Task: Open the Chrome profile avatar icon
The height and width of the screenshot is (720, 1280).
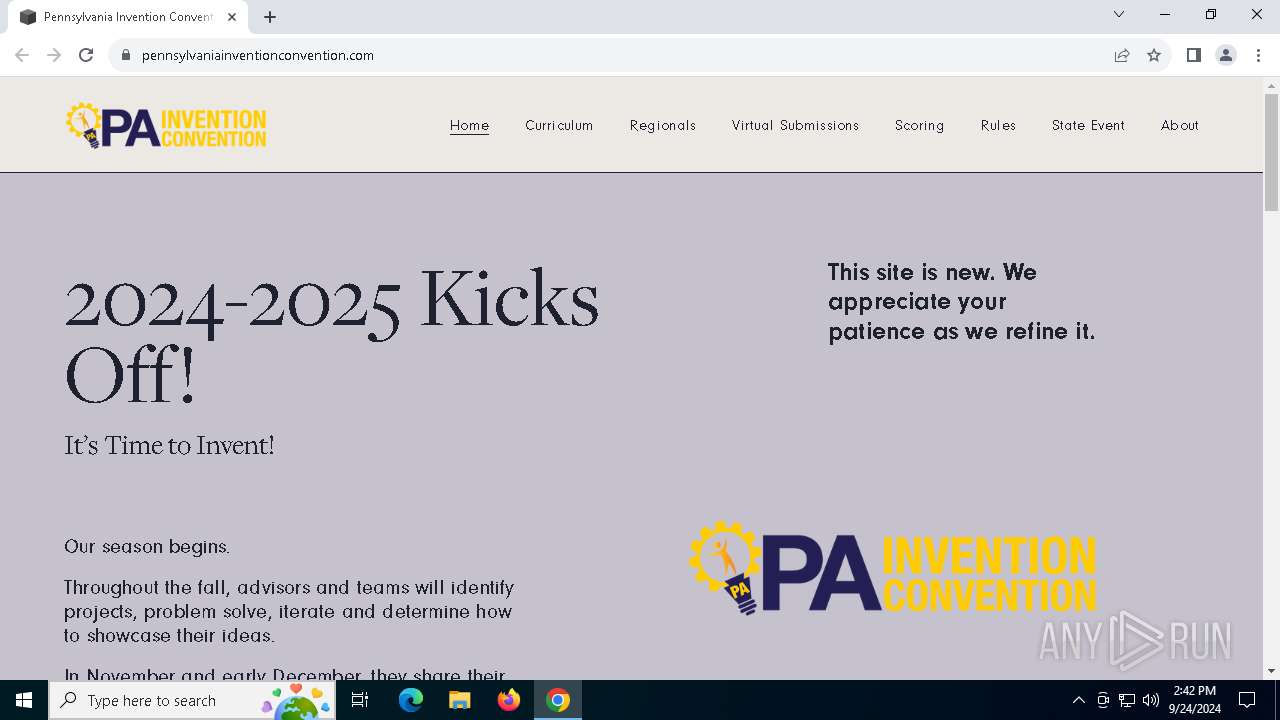Action: pyautogui.click(x=1226, y=55)
